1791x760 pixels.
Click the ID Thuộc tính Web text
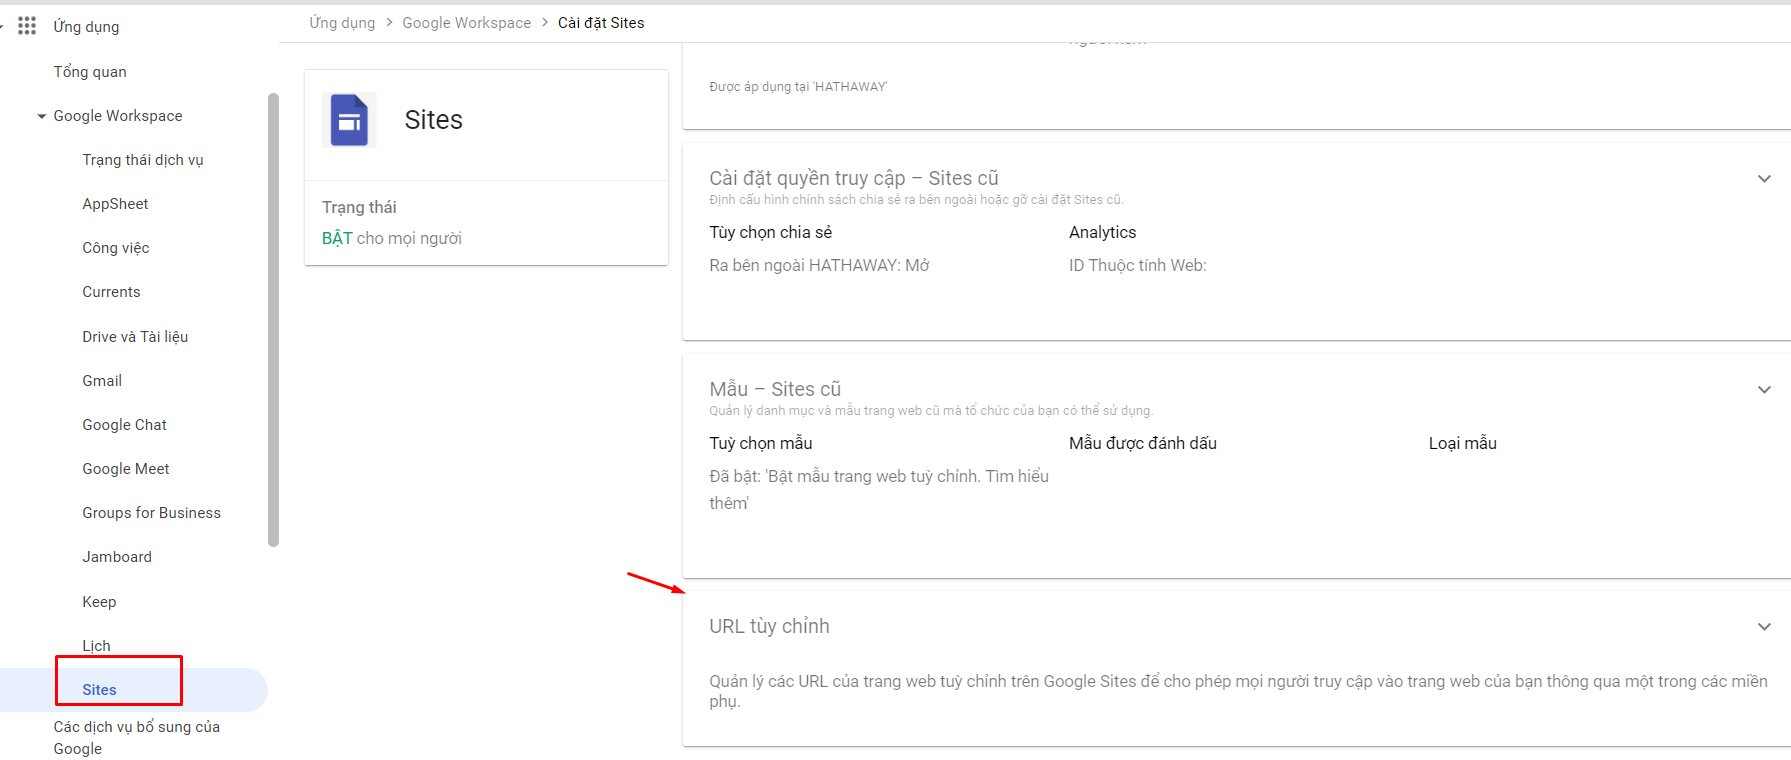pos(1138,265)
